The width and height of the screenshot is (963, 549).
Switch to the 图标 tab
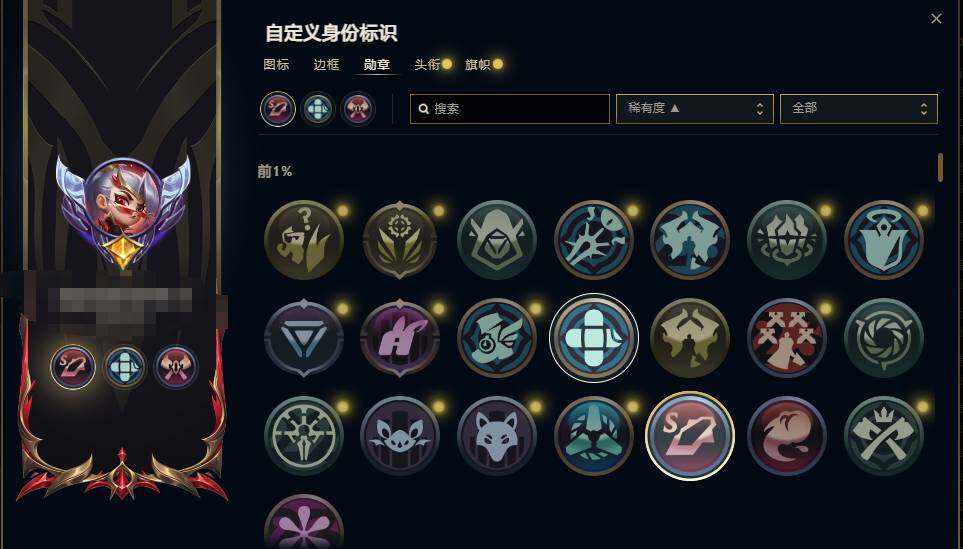point(276,64)
